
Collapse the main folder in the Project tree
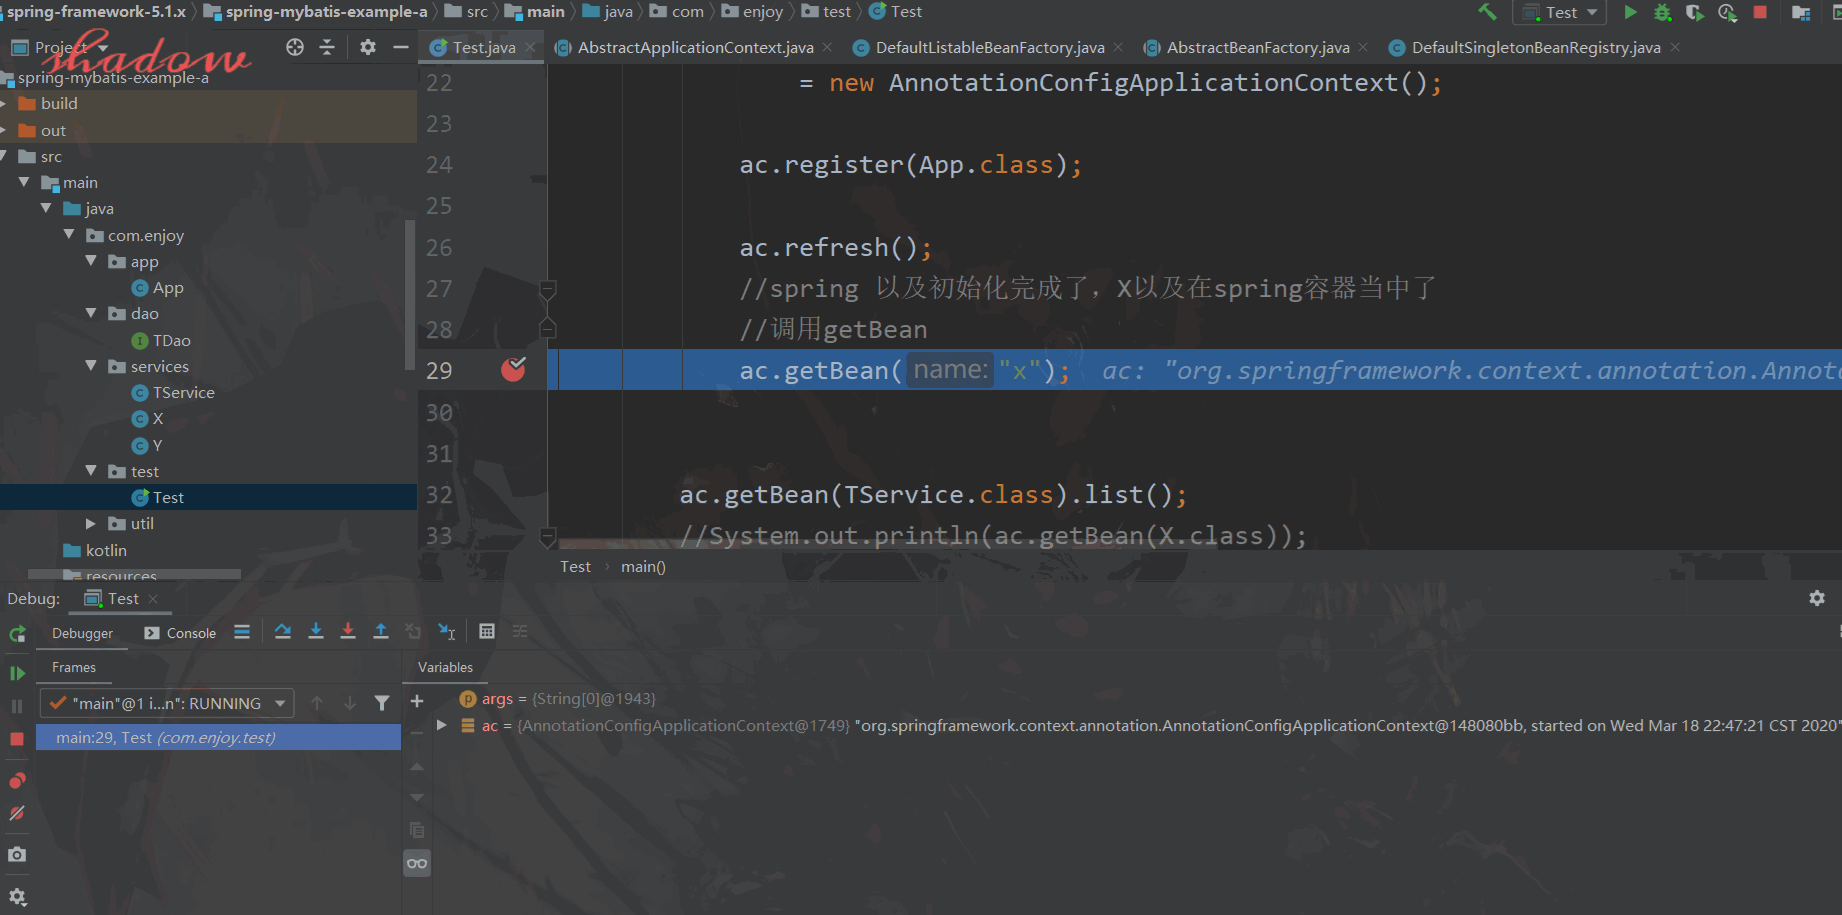coord(24,182)
